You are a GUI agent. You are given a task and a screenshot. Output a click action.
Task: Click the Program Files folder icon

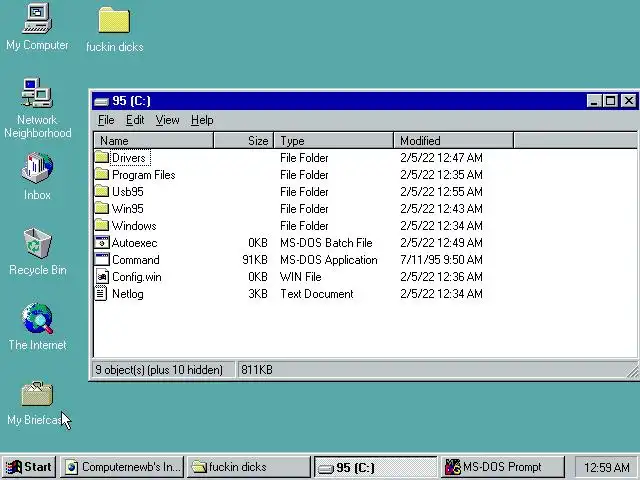[x=102, y=175]
